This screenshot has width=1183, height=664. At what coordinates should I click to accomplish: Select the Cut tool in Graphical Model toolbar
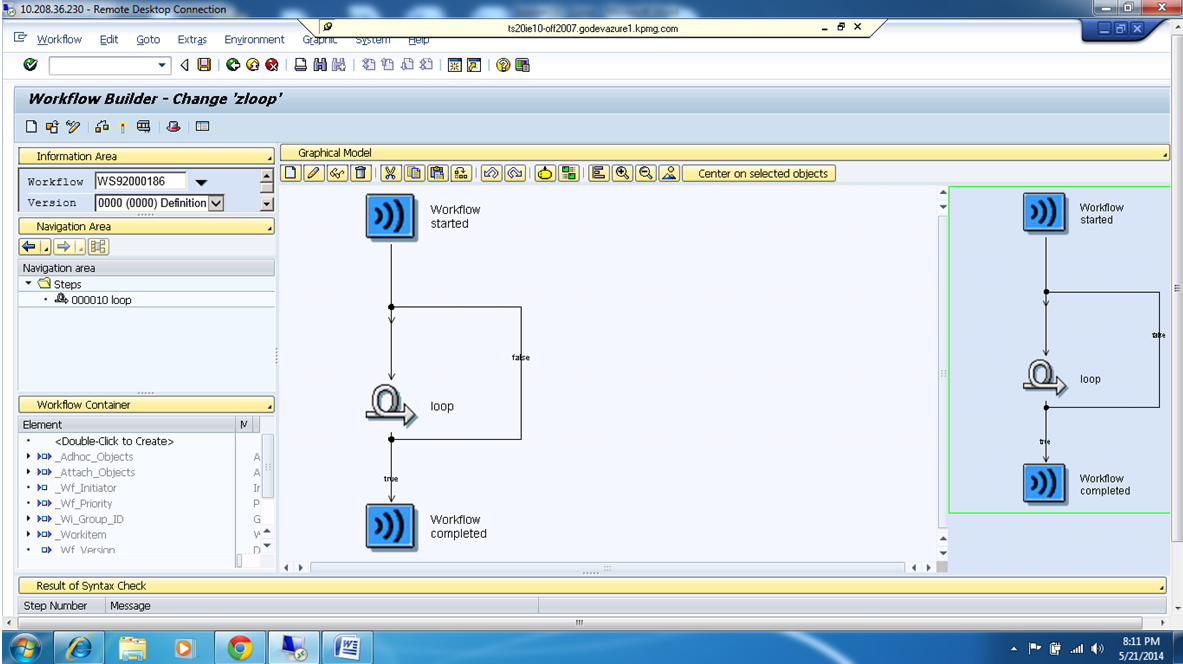pyautogui.click(x=390, y=172)
